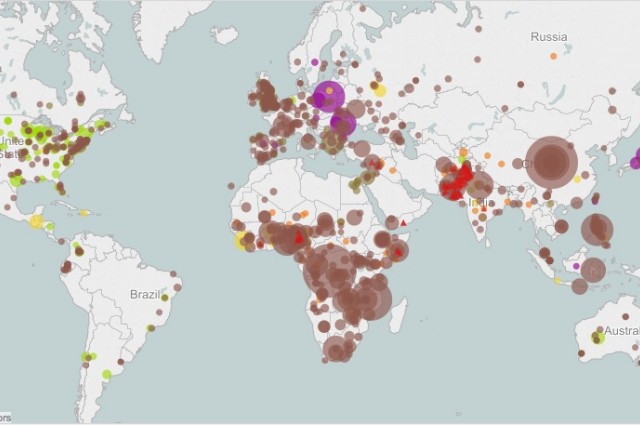Select the large purple bubble over Poland
This screenshot has width=640, height=425.
[x=328, y=97]
